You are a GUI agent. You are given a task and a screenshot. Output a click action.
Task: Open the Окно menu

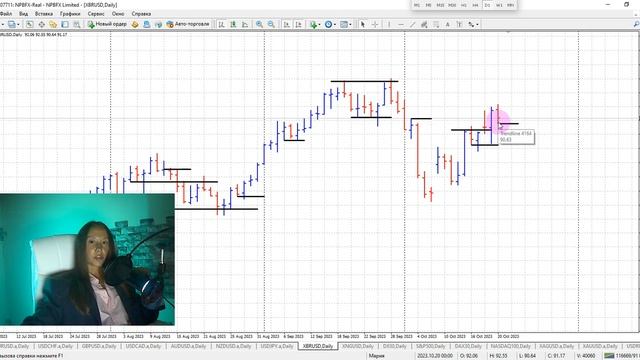click(x=118, y=14)
